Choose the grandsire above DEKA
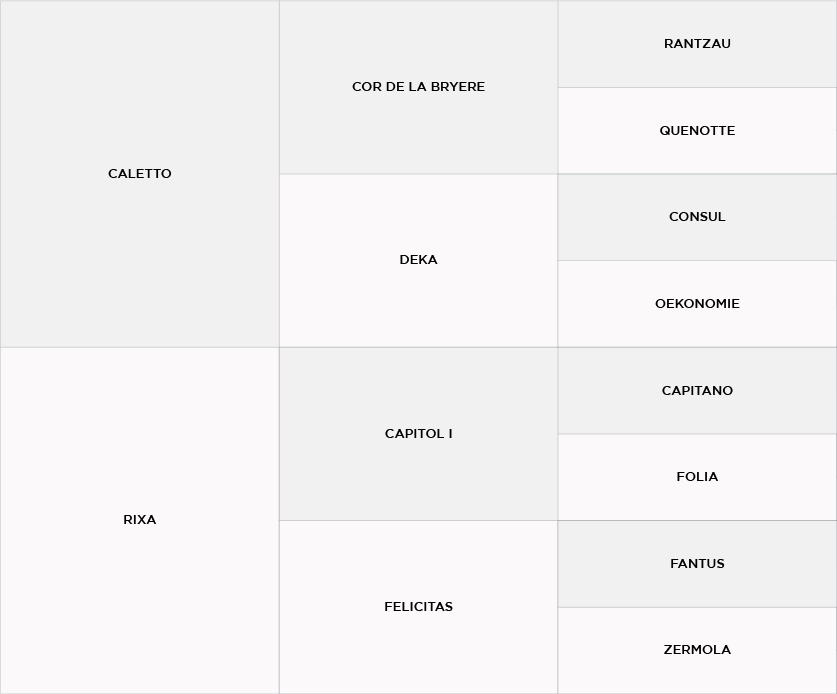 pyautogui.click(x=418, y=87)
